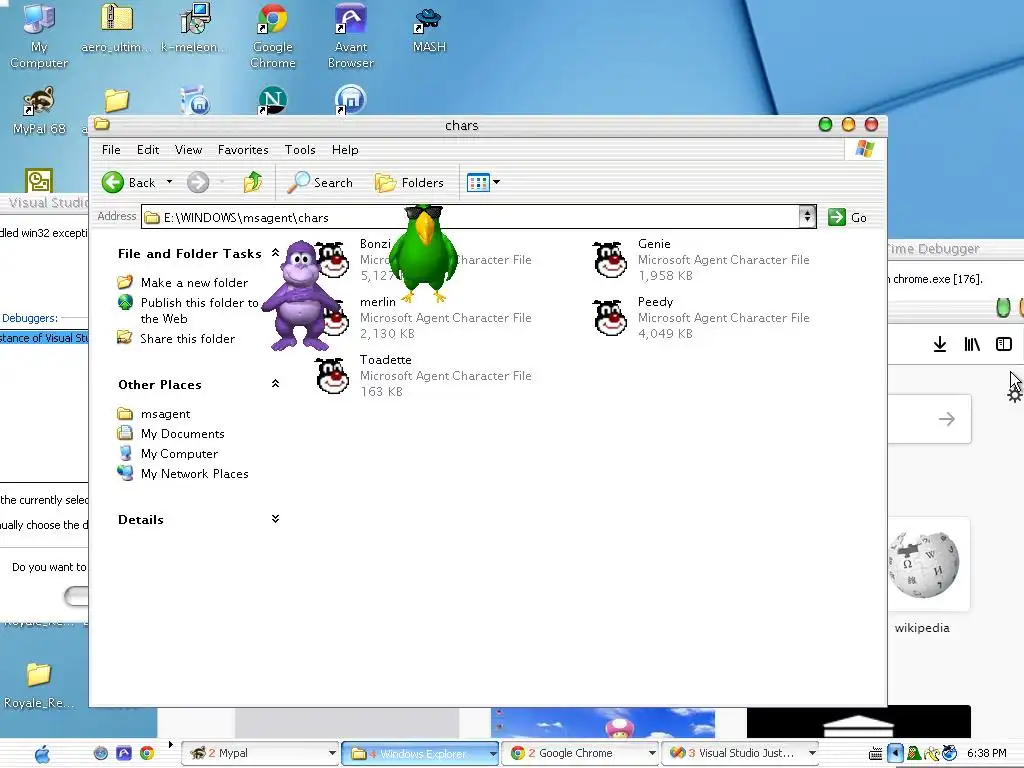Switch to Mypal taskbar group

(259, 753)
